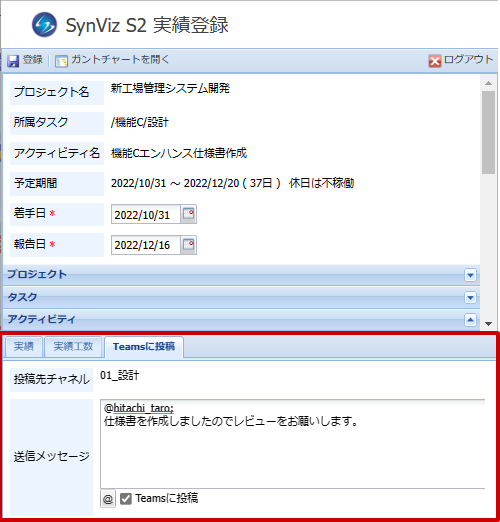Click the 予定期間 date range text
The width and height of the screenshot is (500, 522).
point(232,183)
